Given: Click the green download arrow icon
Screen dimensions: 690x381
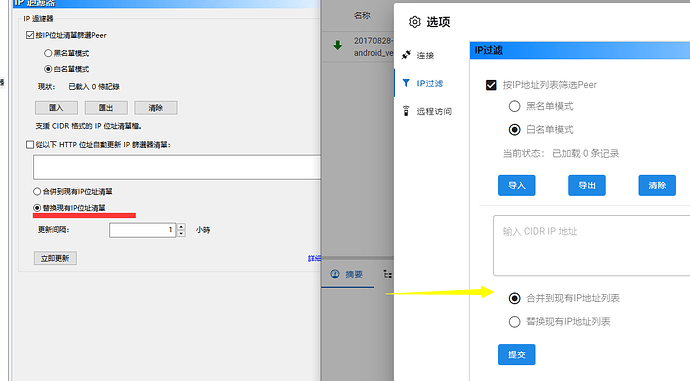Looking at the screenshot, I should [338, 45].
